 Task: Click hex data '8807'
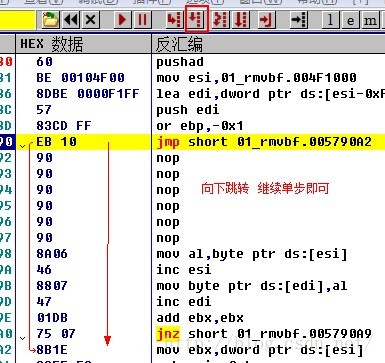pos(52,286)
